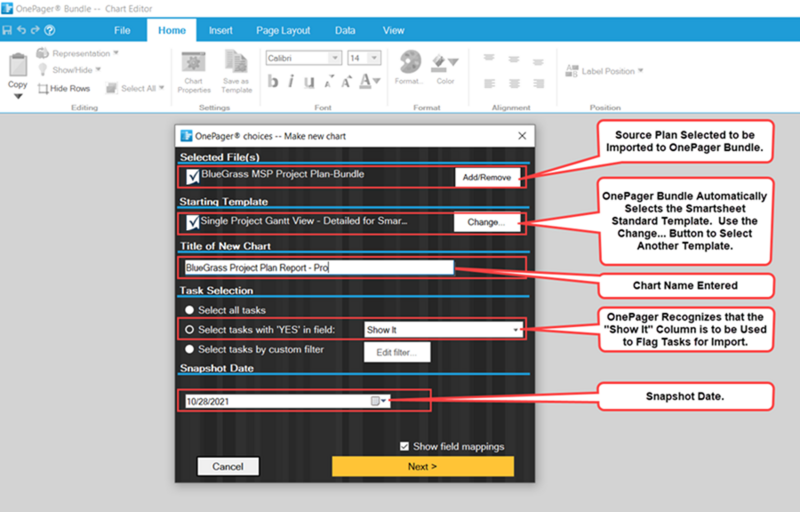800x512 pixels.
Task: Choose Select tasks by custom filter option
Action: point(189,349)
